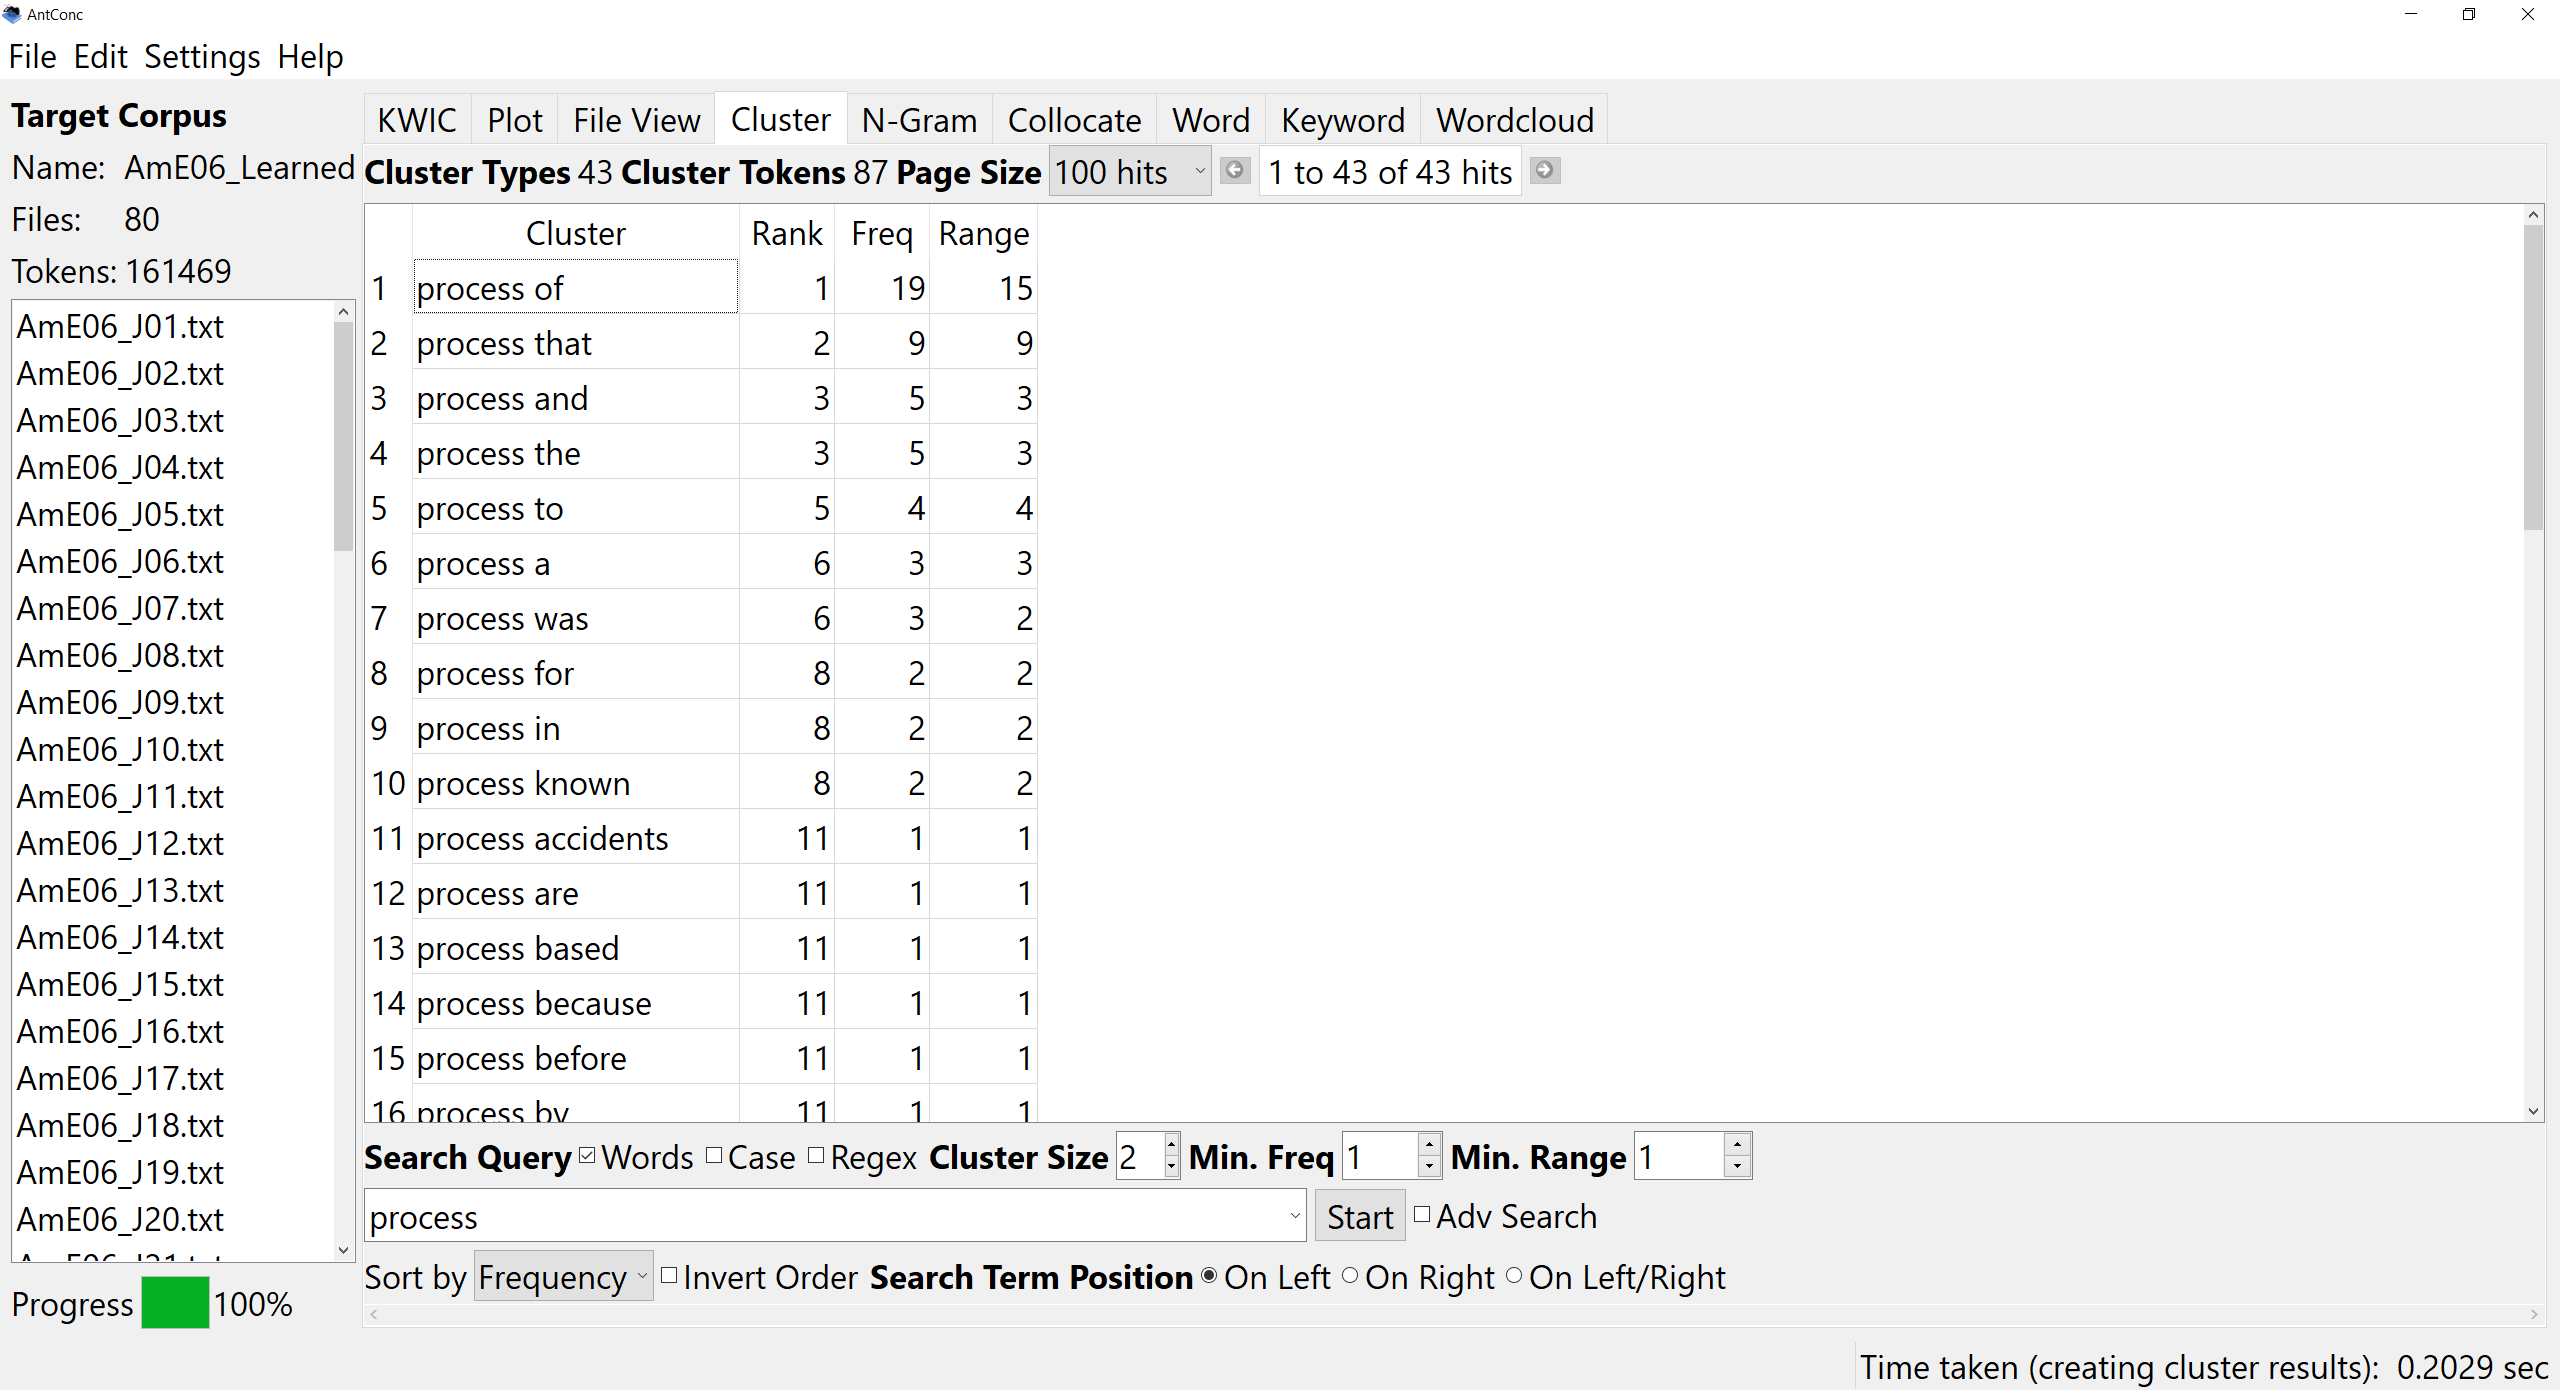Select the Collocate tool icon
2560x1390 pixels.
(x=1073, y=120)
